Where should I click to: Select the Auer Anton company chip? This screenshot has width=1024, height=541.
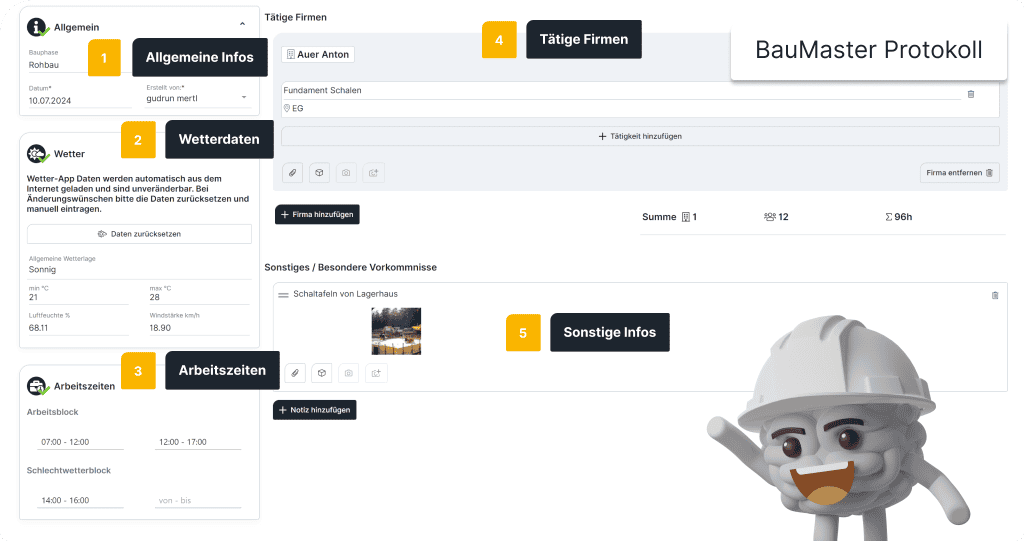pyautogui.click(x=318, y=54)
